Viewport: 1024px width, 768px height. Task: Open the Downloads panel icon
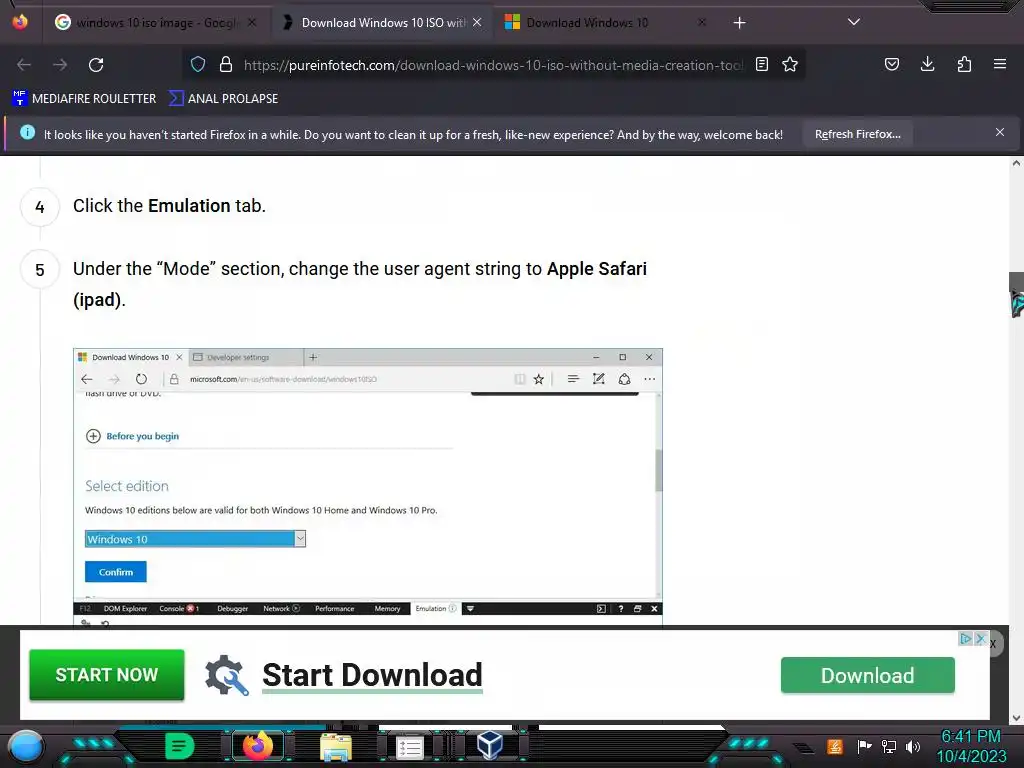927,64
